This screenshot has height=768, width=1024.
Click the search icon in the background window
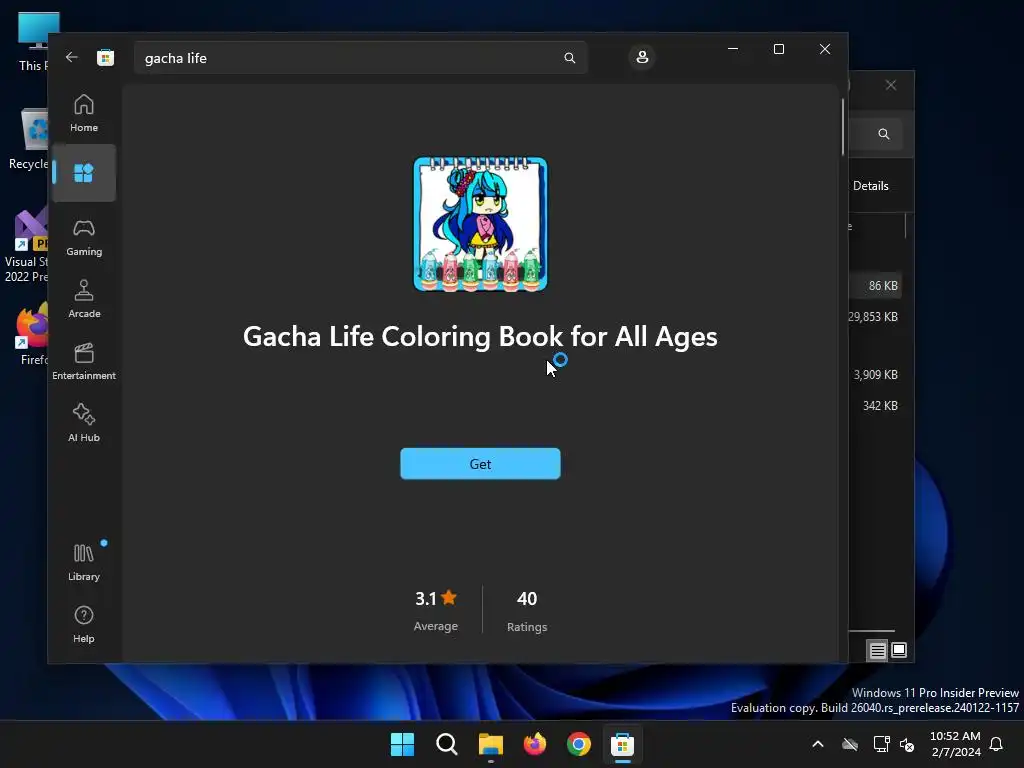pos(884,134)
